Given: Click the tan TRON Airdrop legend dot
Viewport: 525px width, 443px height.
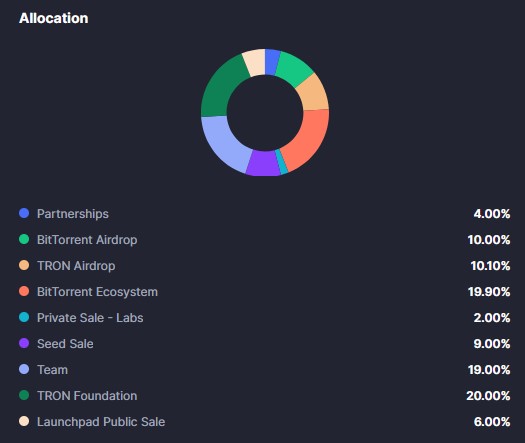Looking at the screenshot, I should [24, 265].
